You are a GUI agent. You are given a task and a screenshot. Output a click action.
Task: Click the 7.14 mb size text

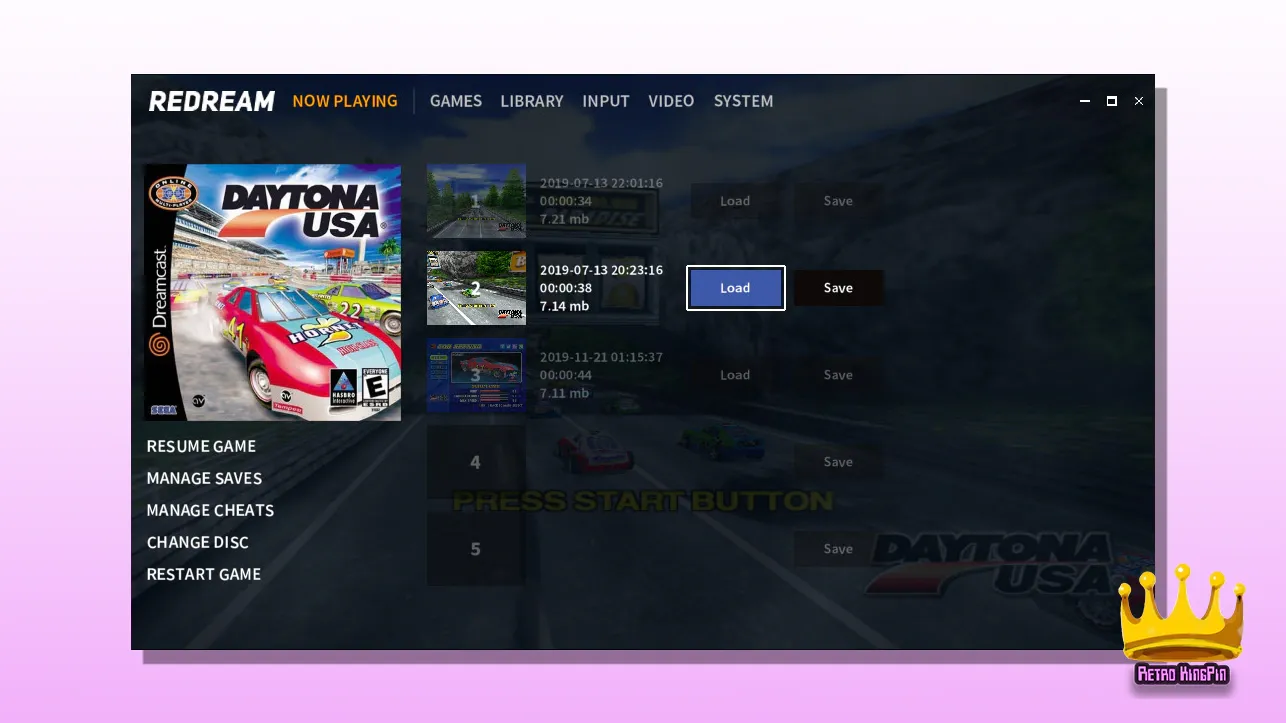click(564, 306)
